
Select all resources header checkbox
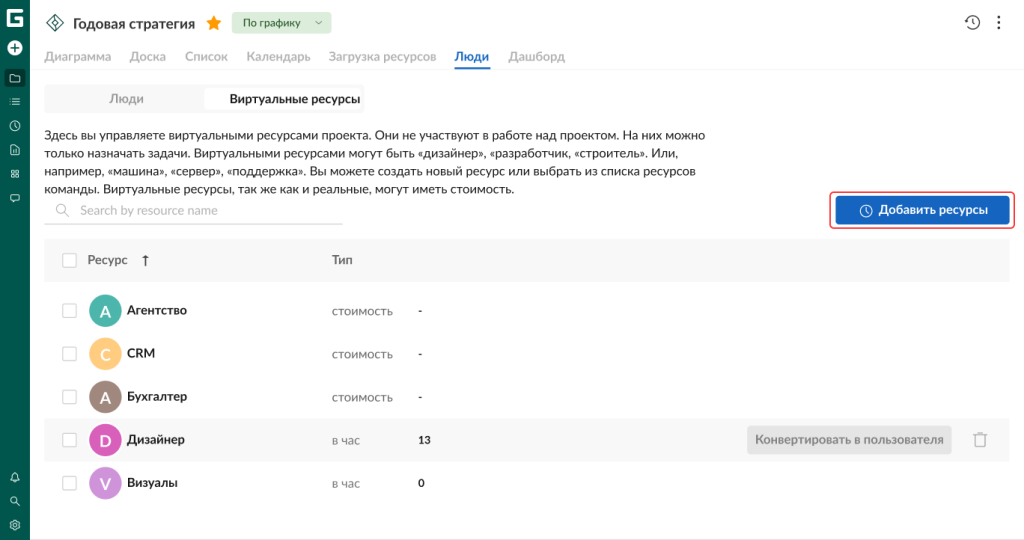[69, 261]
